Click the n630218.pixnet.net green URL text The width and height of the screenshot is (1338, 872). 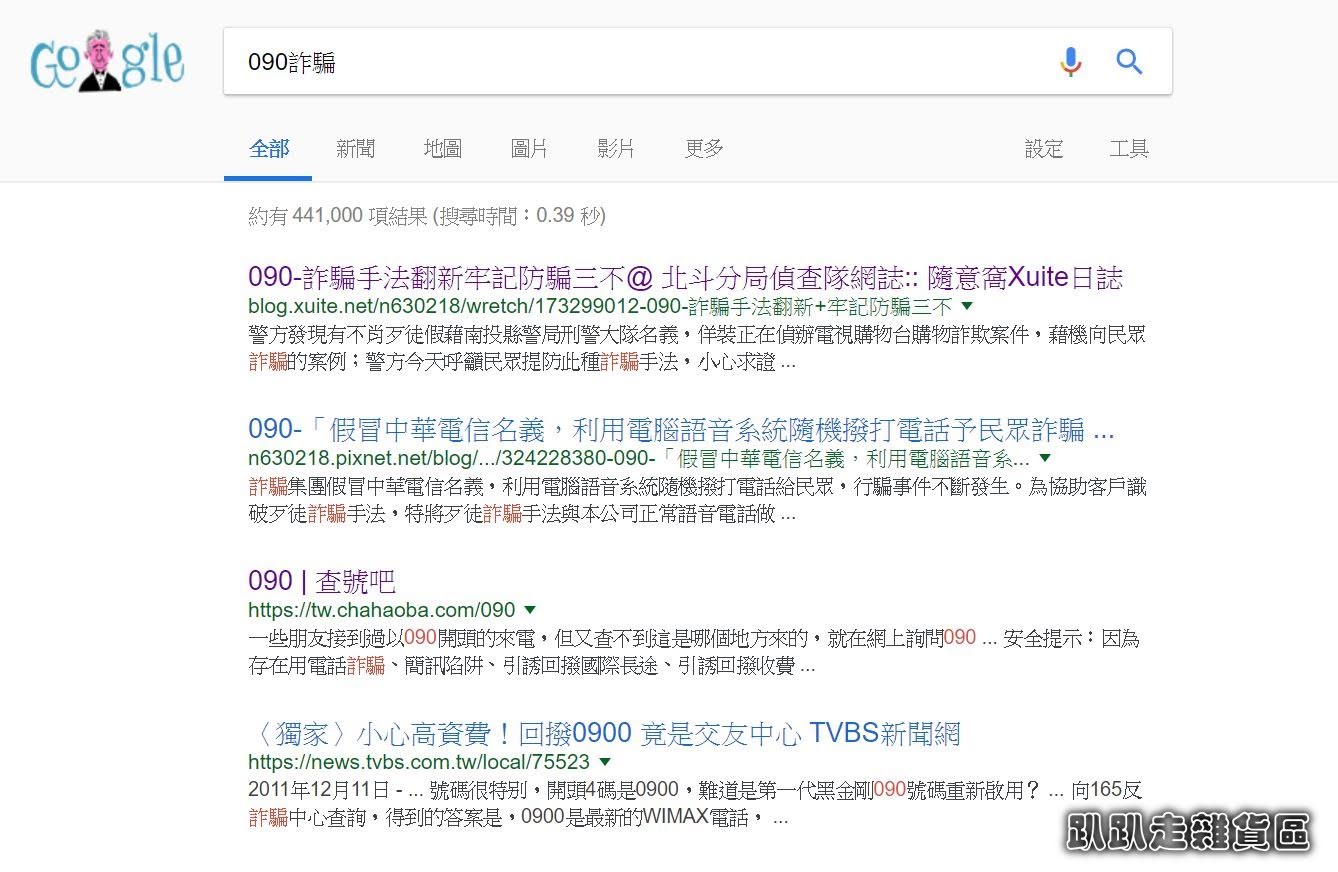[x=639, y=458]
